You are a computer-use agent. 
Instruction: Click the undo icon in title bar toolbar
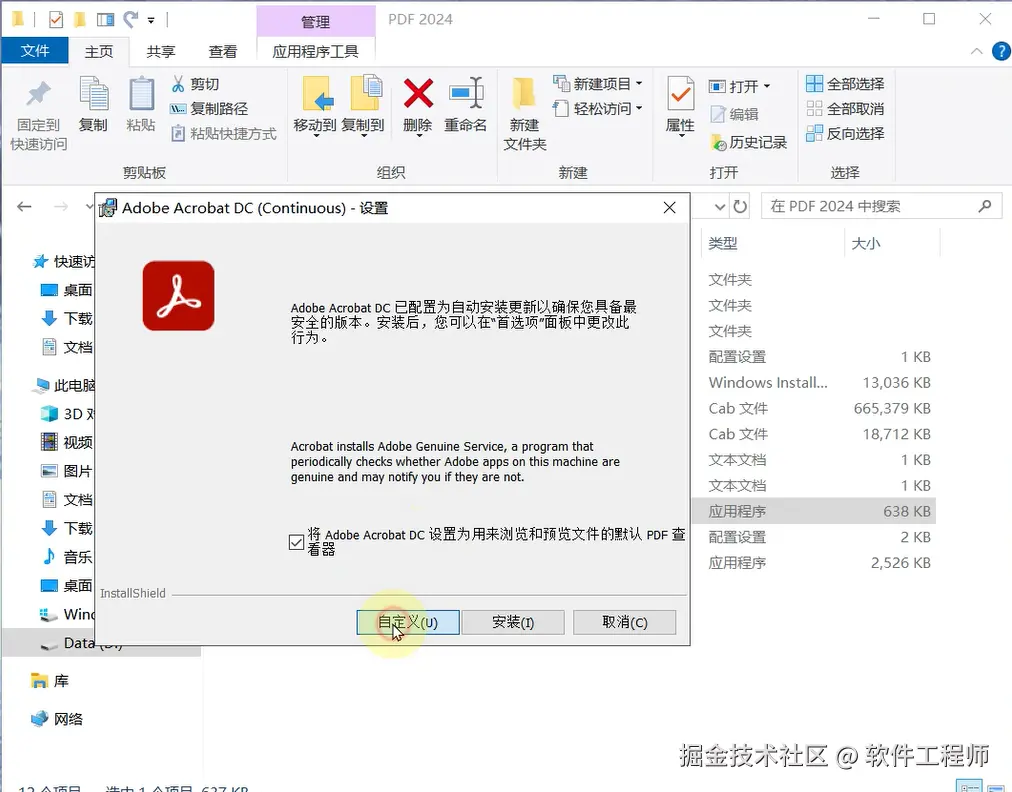tap(131, 20)
